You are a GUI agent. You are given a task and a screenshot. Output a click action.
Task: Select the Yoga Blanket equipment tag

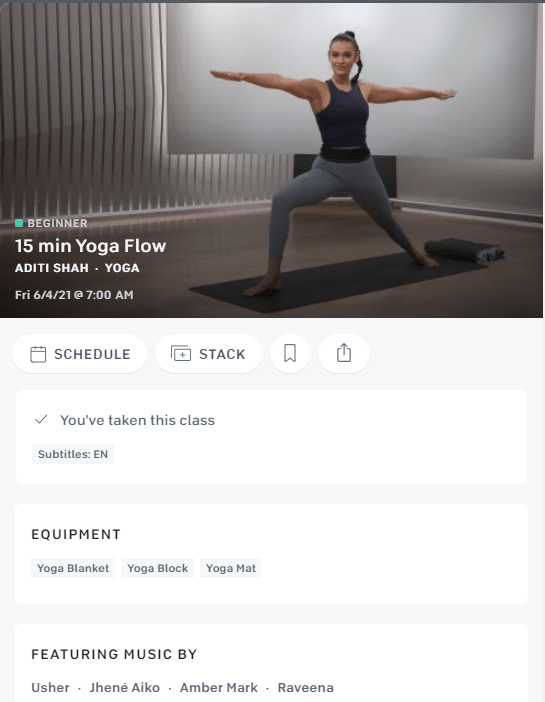tap(73, 568)
